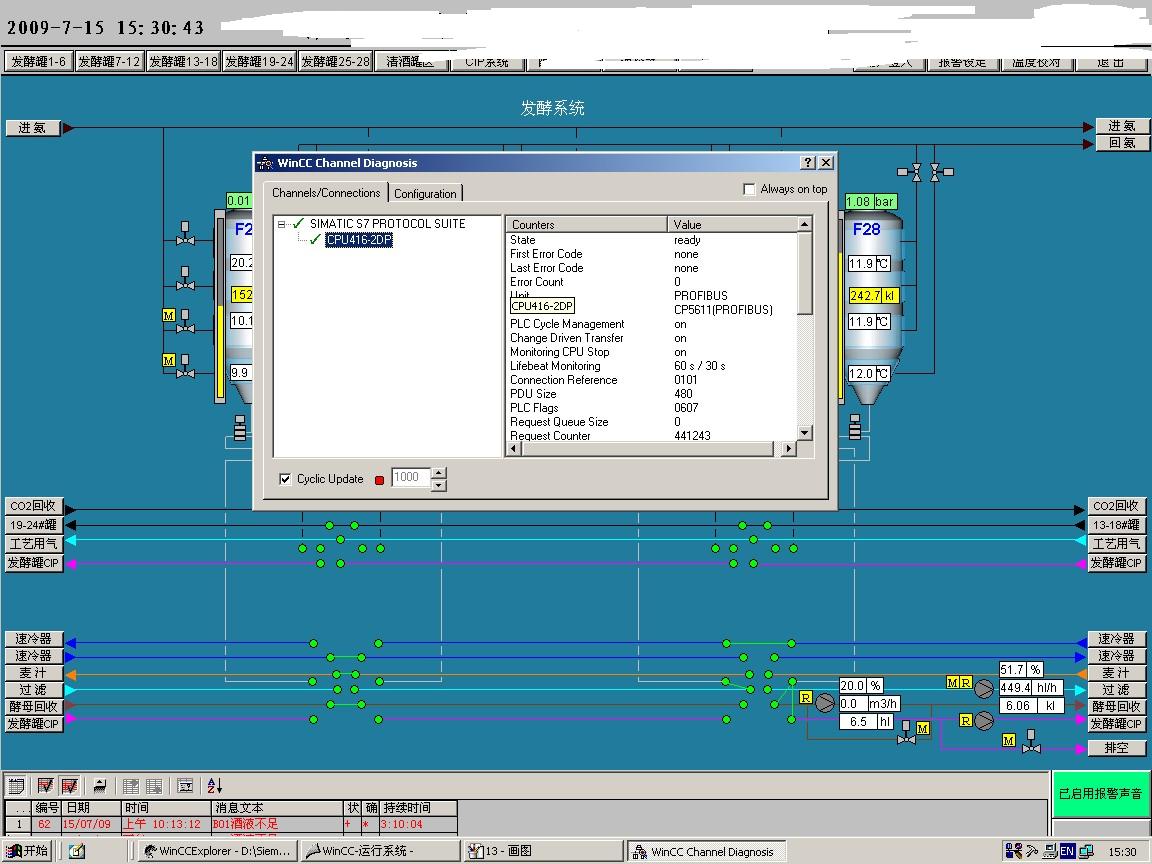Open the 发酵罐19-24 screen
Screen dimensions: 1152x864
(x=259, y=62)
